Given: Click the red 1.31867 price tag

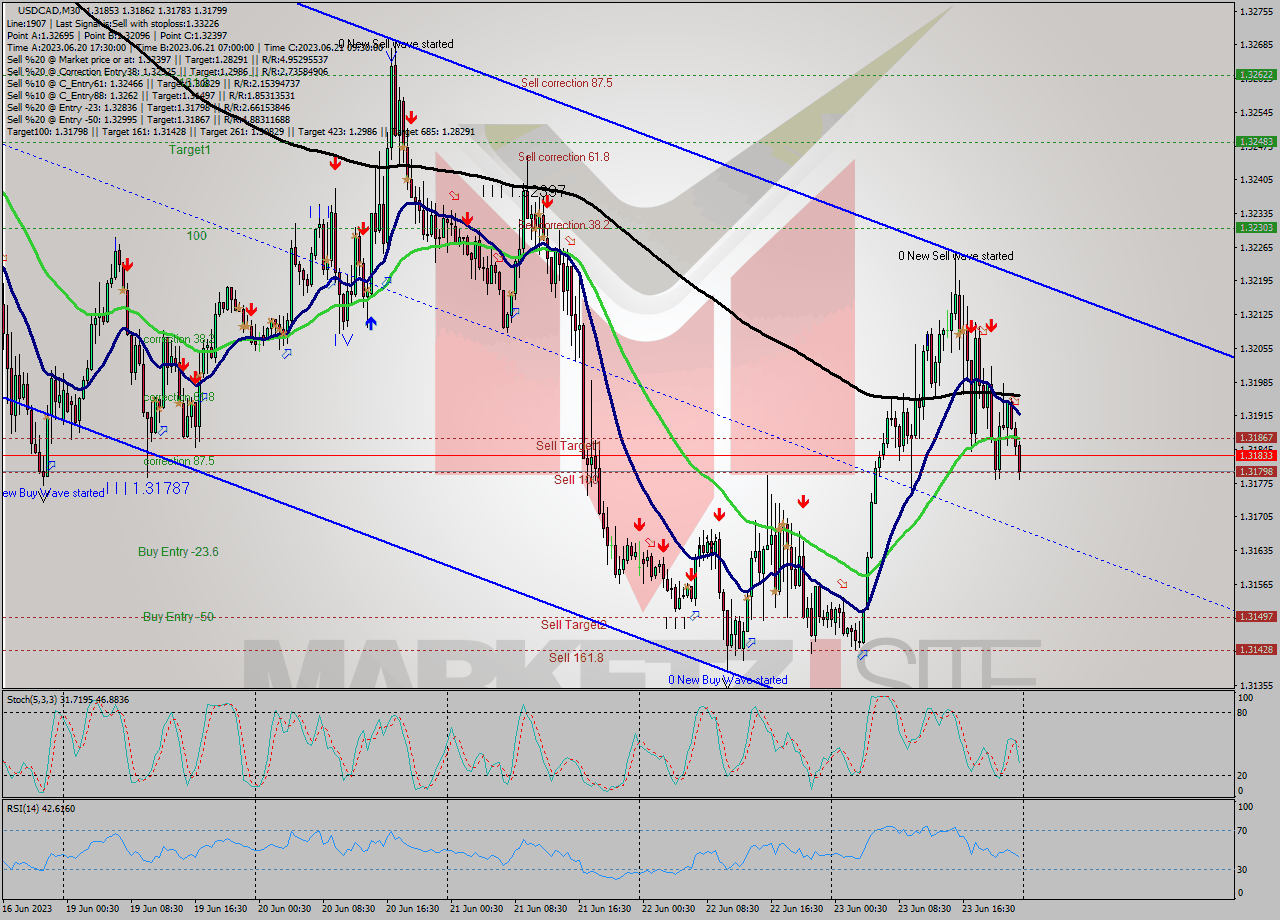Looking at the screenshot, I should tap(1256, 438).
